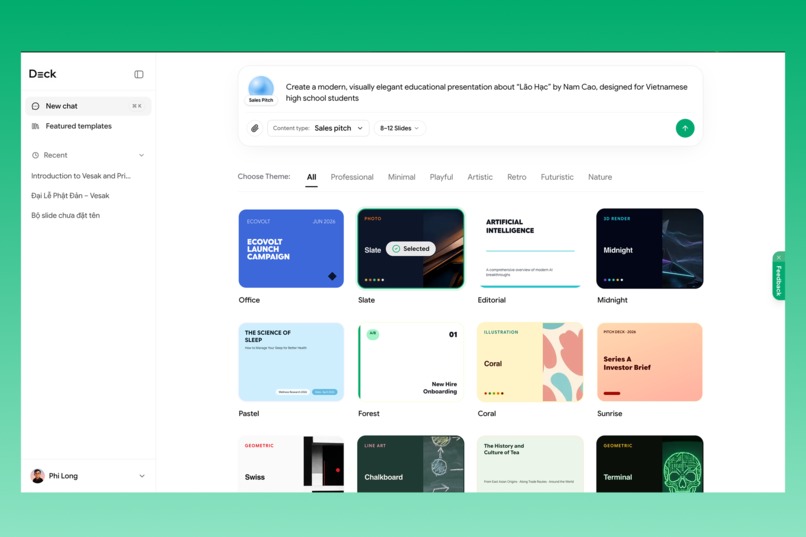806x537 pixels.
Task: Click the Editorial label under thumbnail
Action: 491,300
